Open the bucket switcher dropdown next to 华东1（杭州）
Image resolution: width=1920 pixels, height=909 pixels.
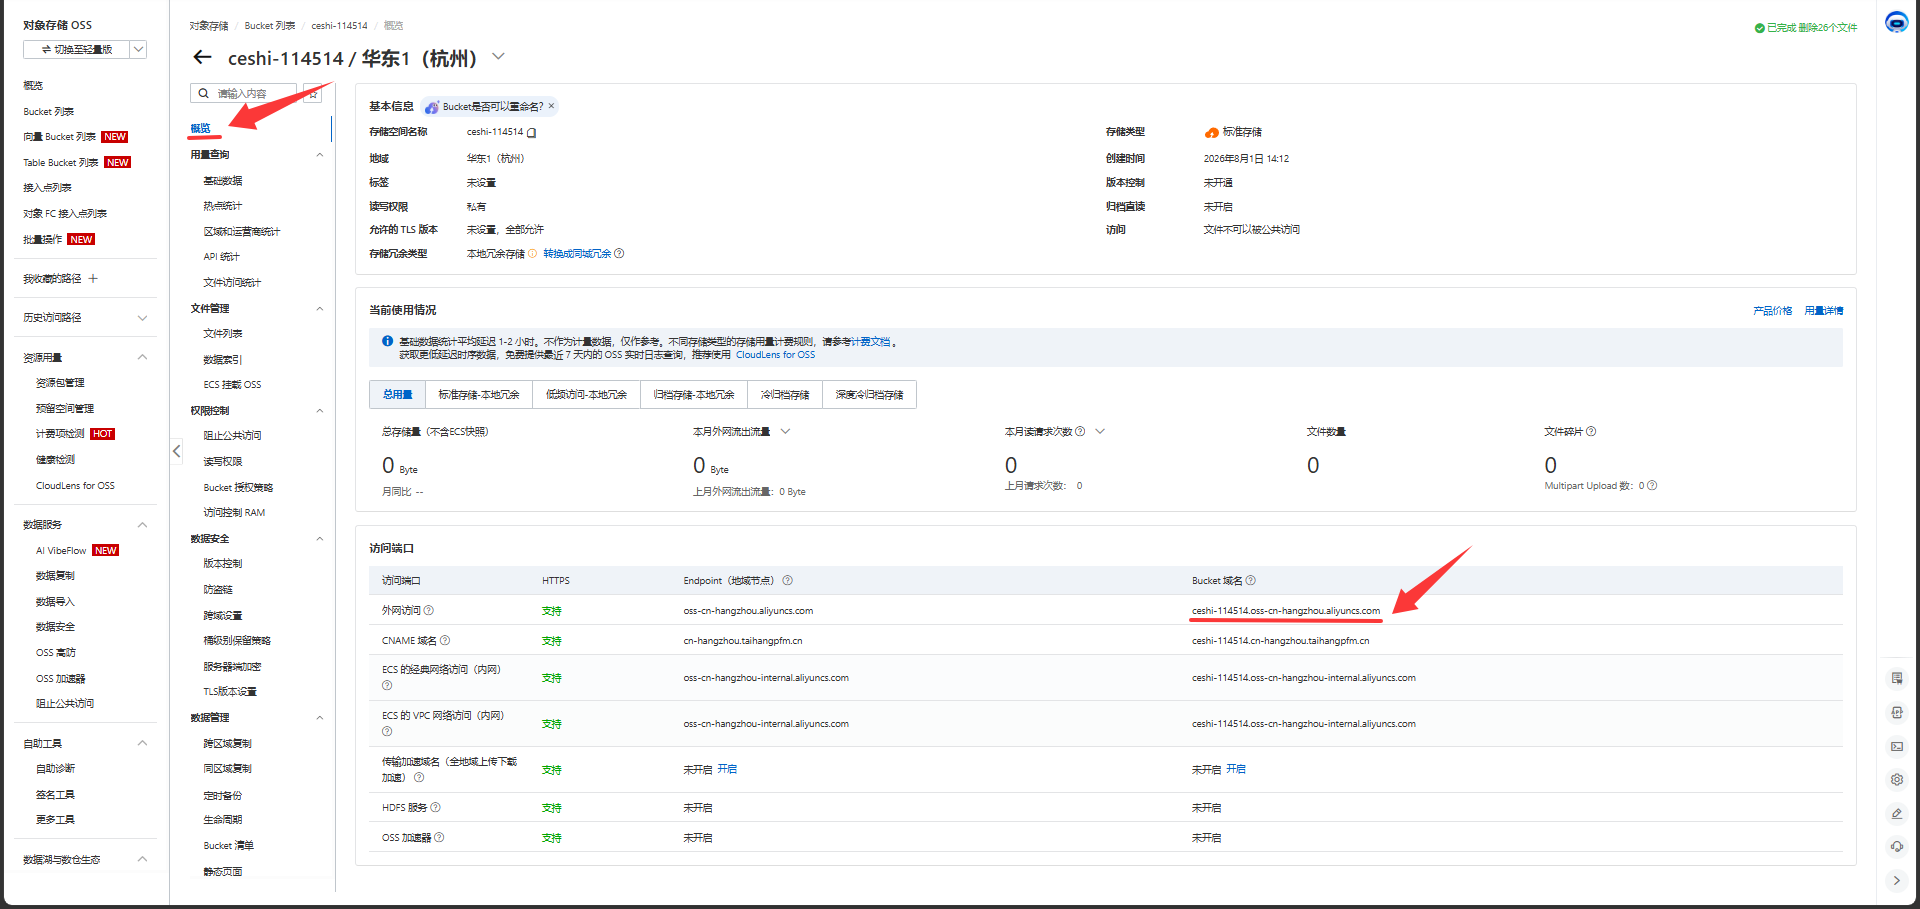click(498, 57)
